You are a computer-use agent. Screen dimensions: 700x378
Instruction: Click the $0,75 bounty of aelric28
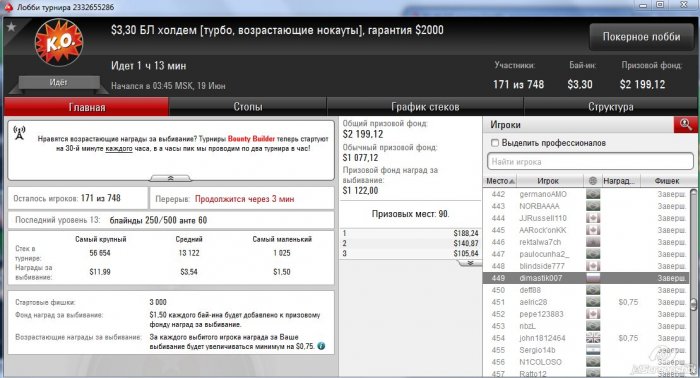(628, 302)
